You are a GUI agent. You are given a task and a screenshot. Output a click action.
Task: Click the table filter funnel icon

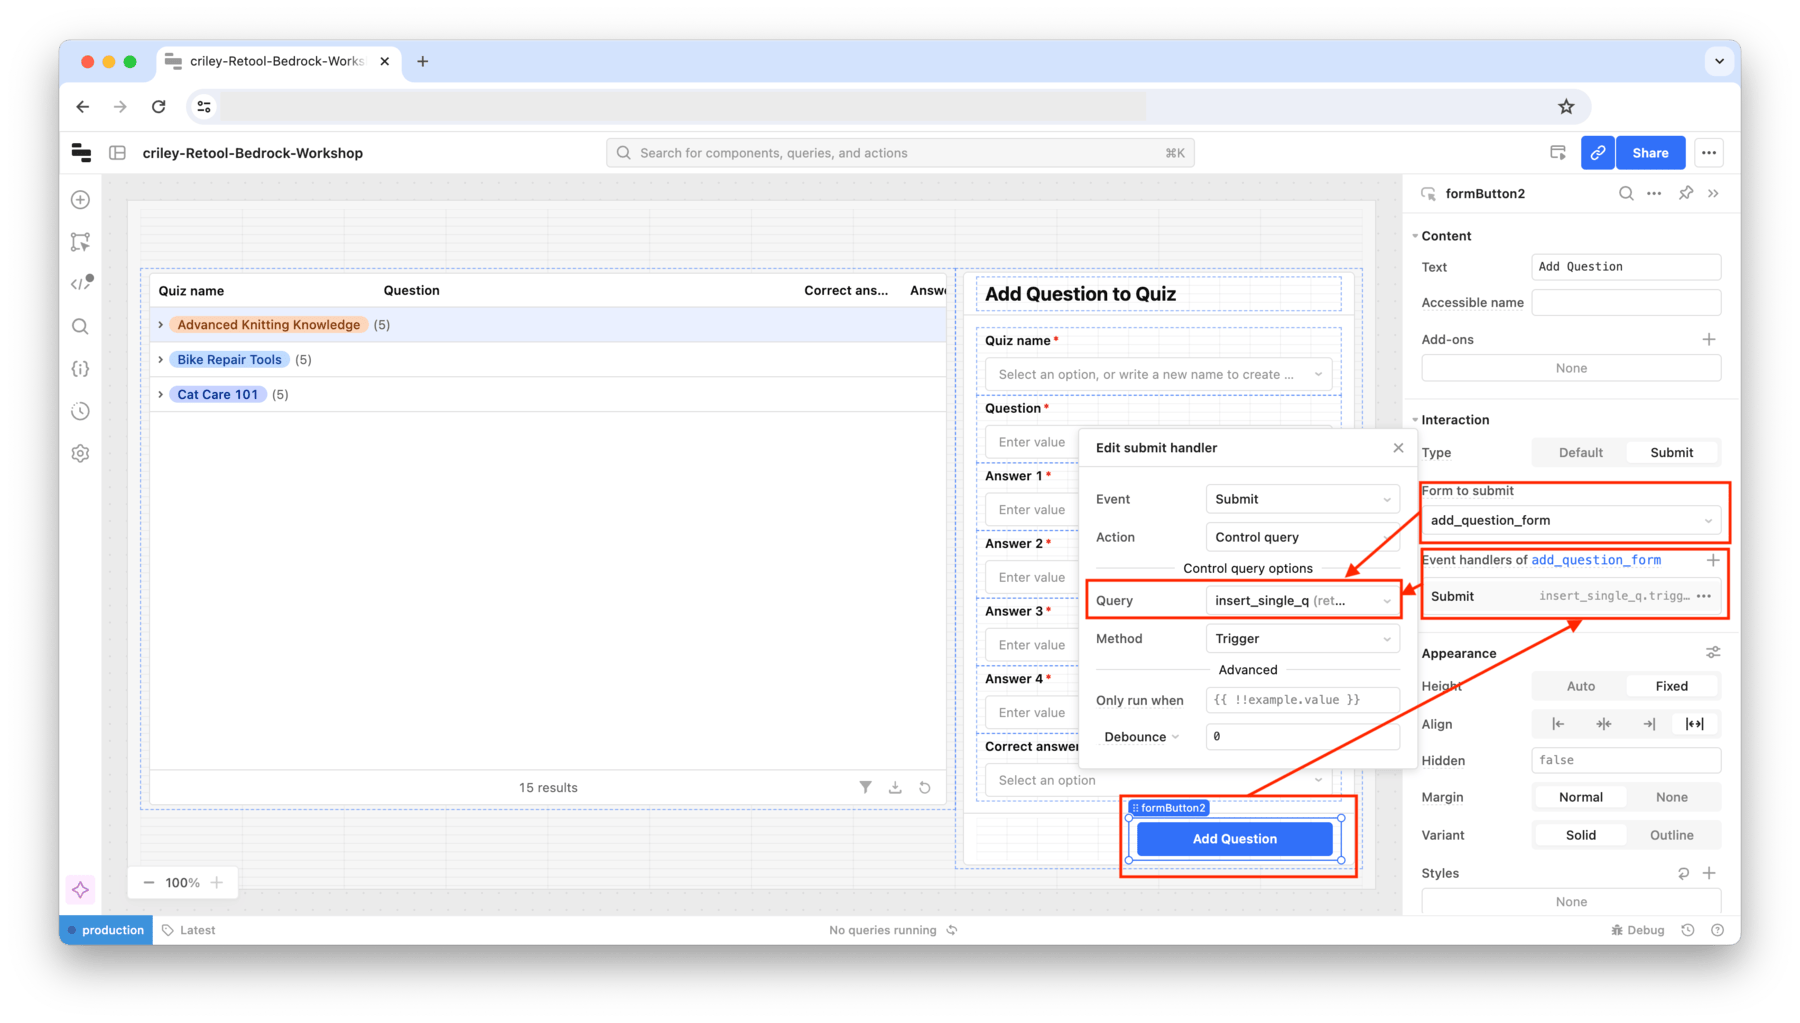865,787
